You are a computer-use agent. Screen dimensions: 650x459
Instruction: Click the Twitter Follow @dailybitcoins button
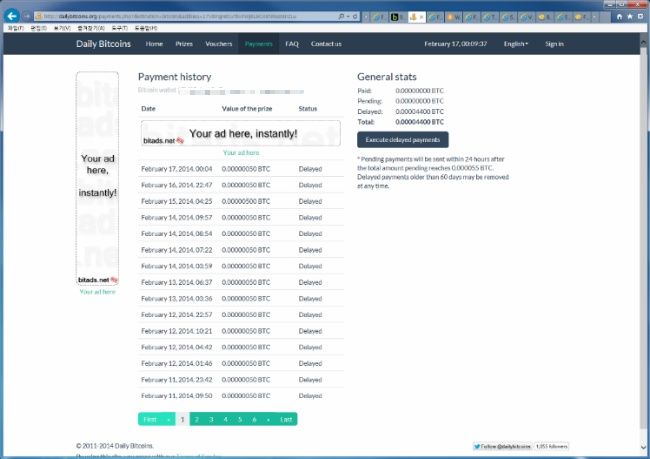(x=502, y=447)
